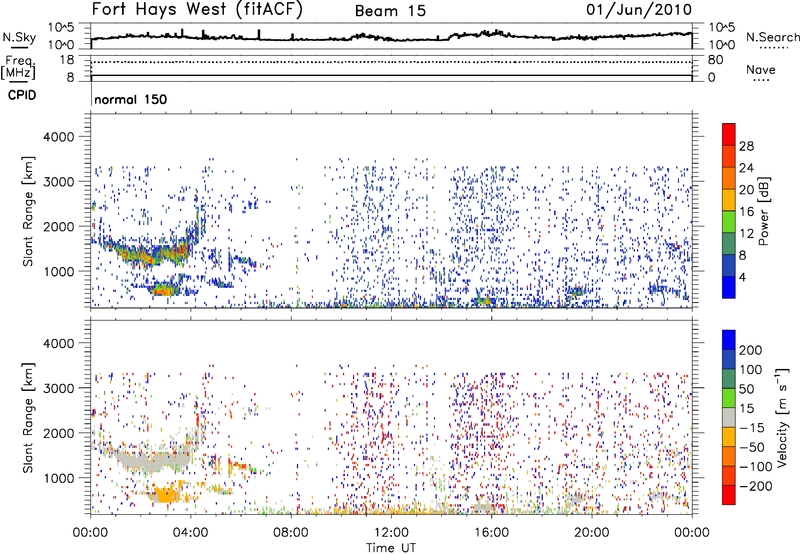The width and height of the screenshot is (800, 554).
Task: Click the orange velocity patch near 03:00, 600 km
Action: pyautogui.click(x=165, y=495)
